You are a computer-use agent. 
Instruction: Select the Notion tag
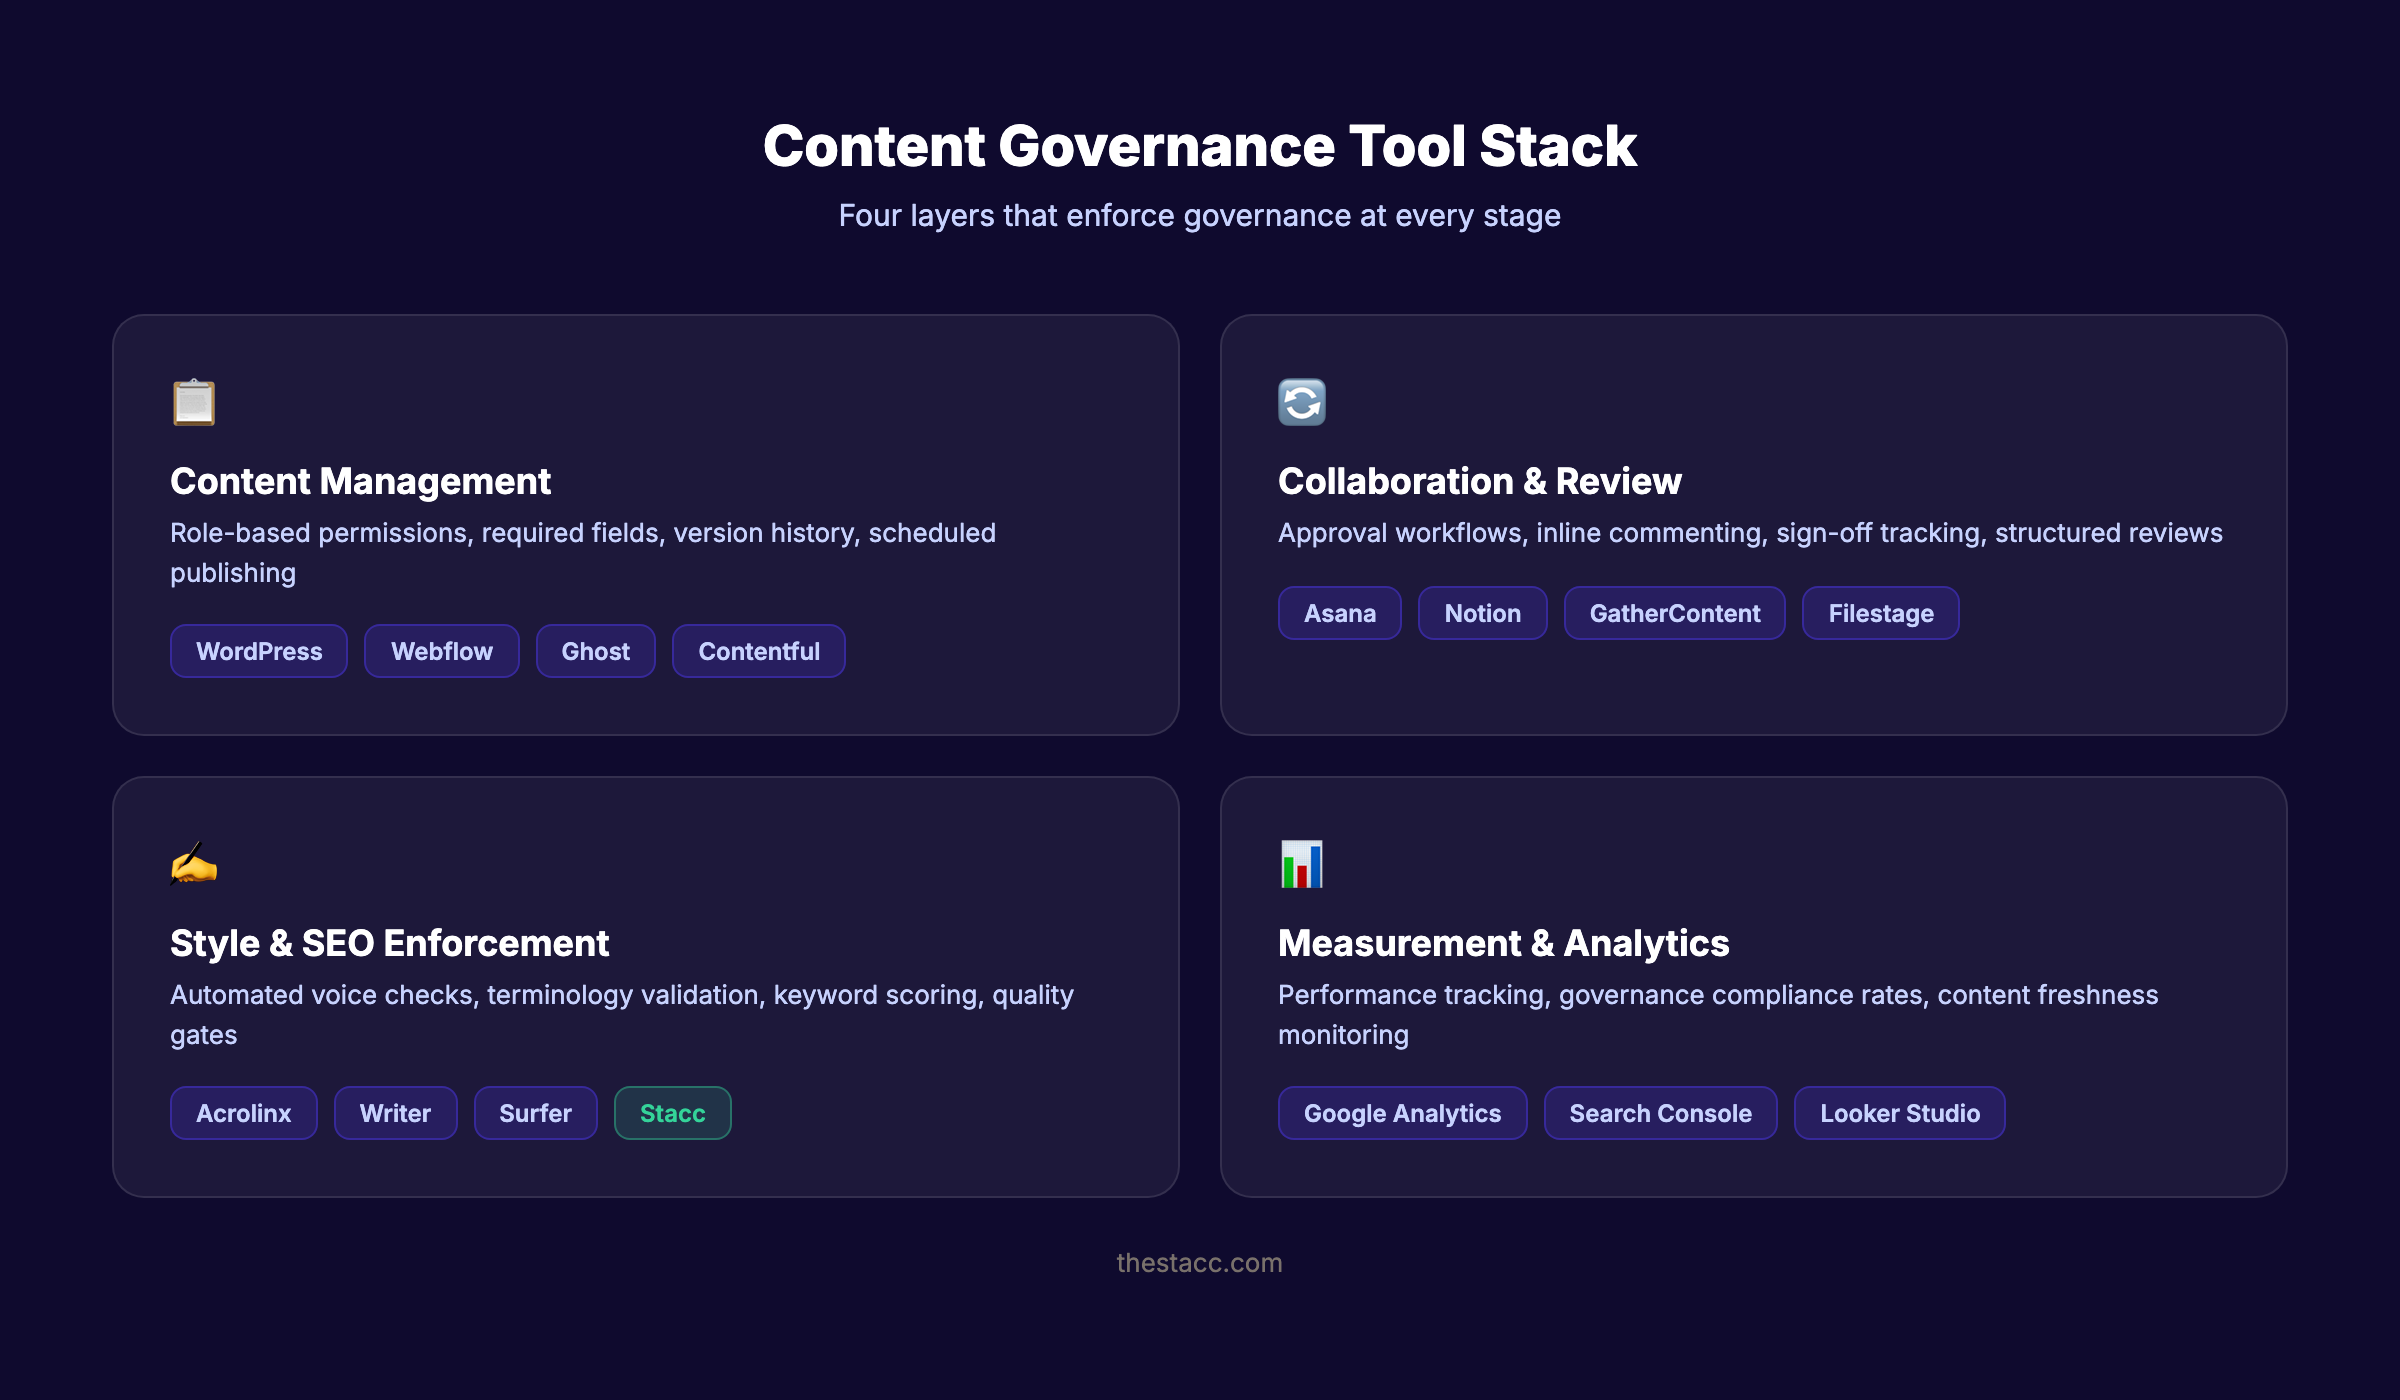[x=1482, y=613]
